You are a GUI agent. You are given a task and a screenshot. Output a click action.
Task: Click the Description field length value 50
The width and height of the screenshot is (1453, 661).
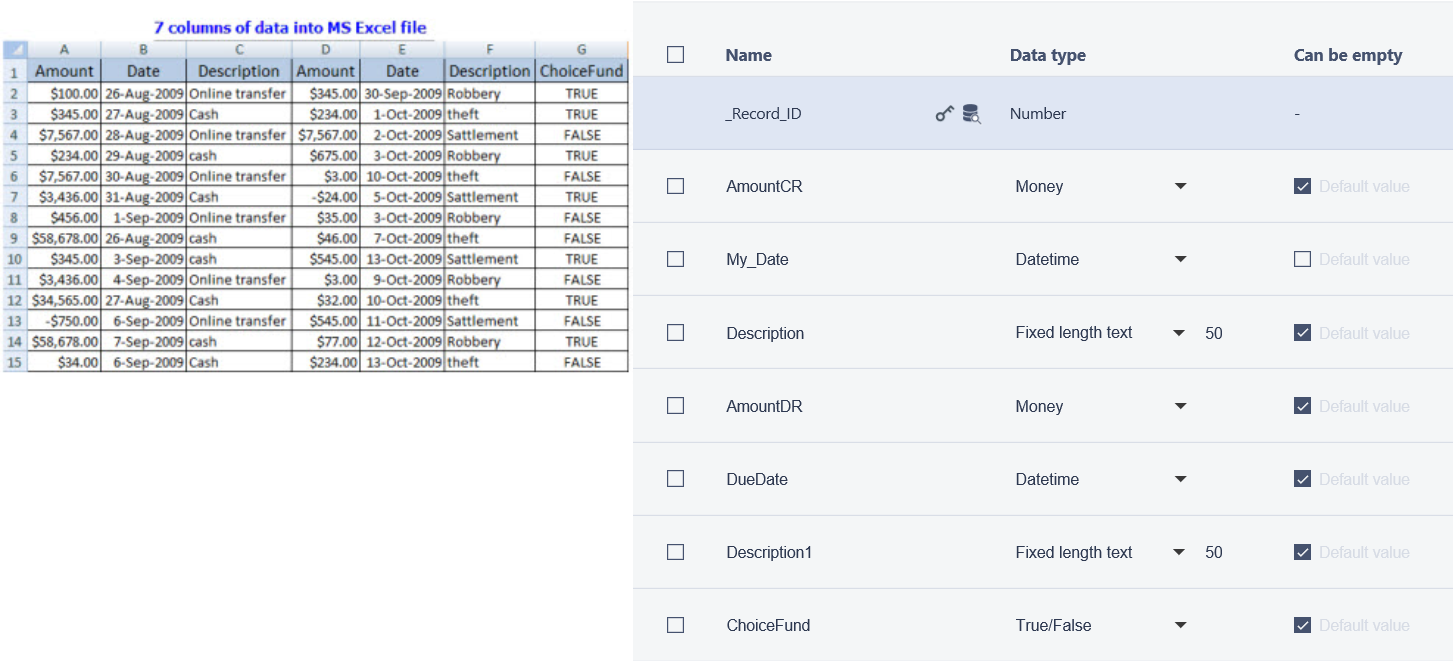click(x=1213, y=333)
